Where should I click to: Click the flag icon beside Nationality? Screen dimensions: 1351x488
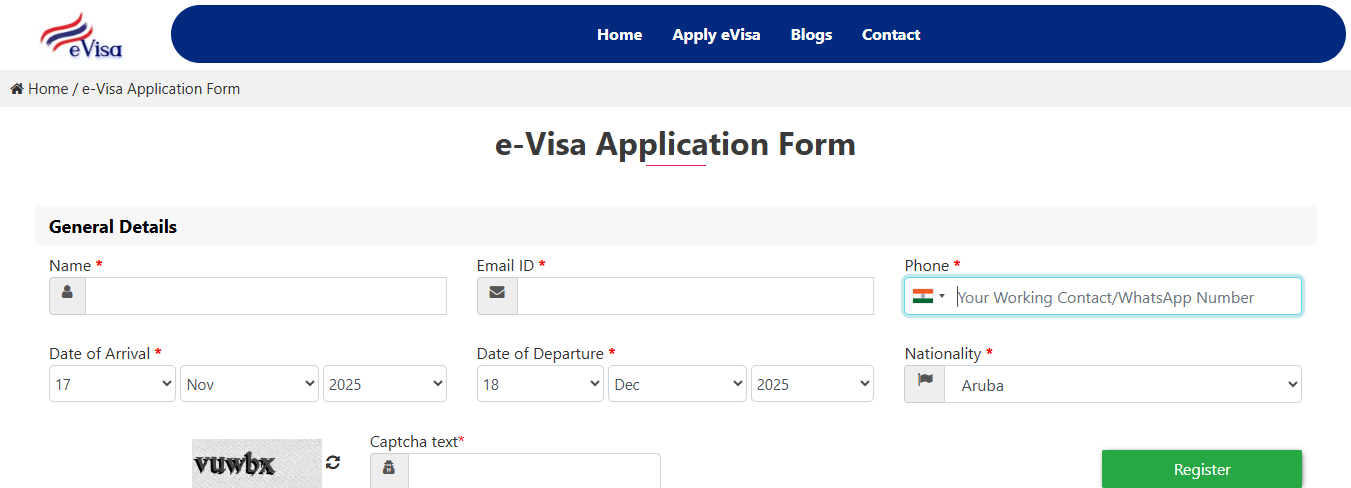coord(925,383)
